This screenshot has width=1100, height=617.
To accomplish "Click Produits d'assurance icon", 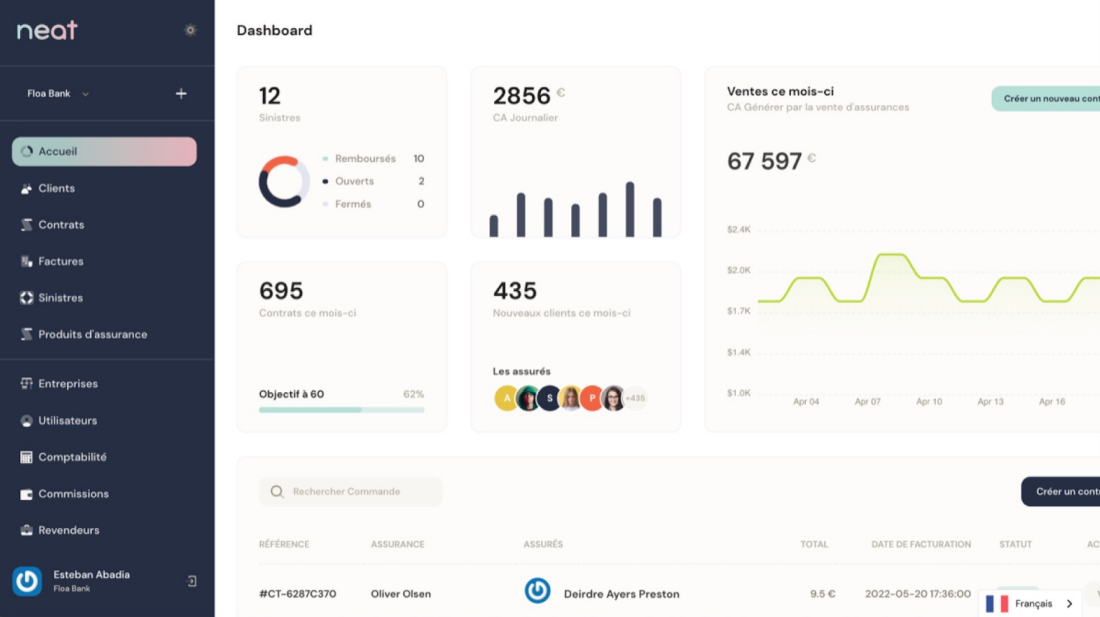I will (x=27, y=334).
